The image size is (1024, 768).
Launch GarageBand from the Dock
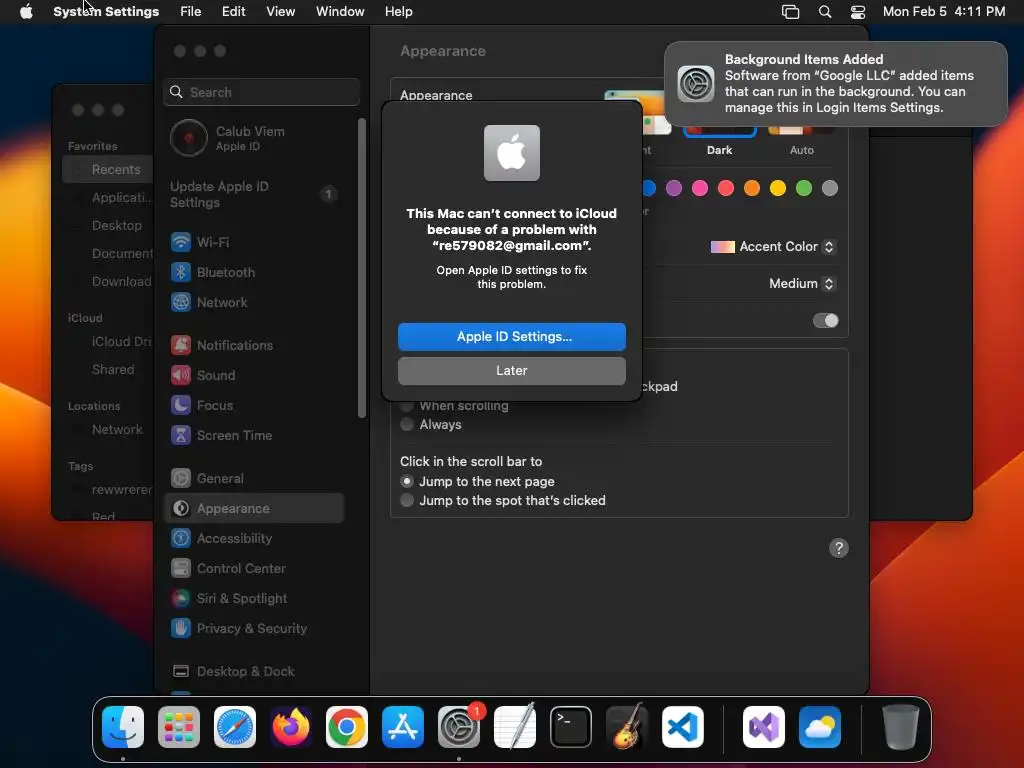[x=627, y=727]
